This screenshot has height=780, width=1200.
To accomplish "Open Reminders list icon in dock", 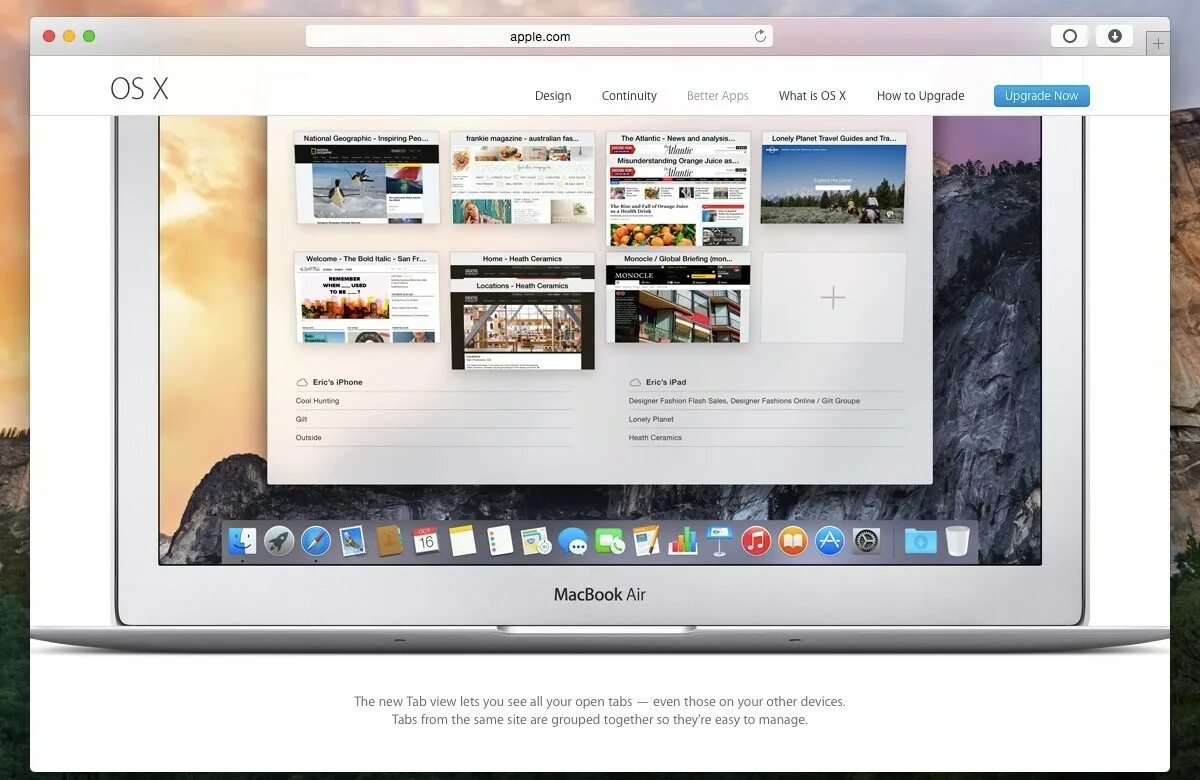I will [x=499, y=541].
